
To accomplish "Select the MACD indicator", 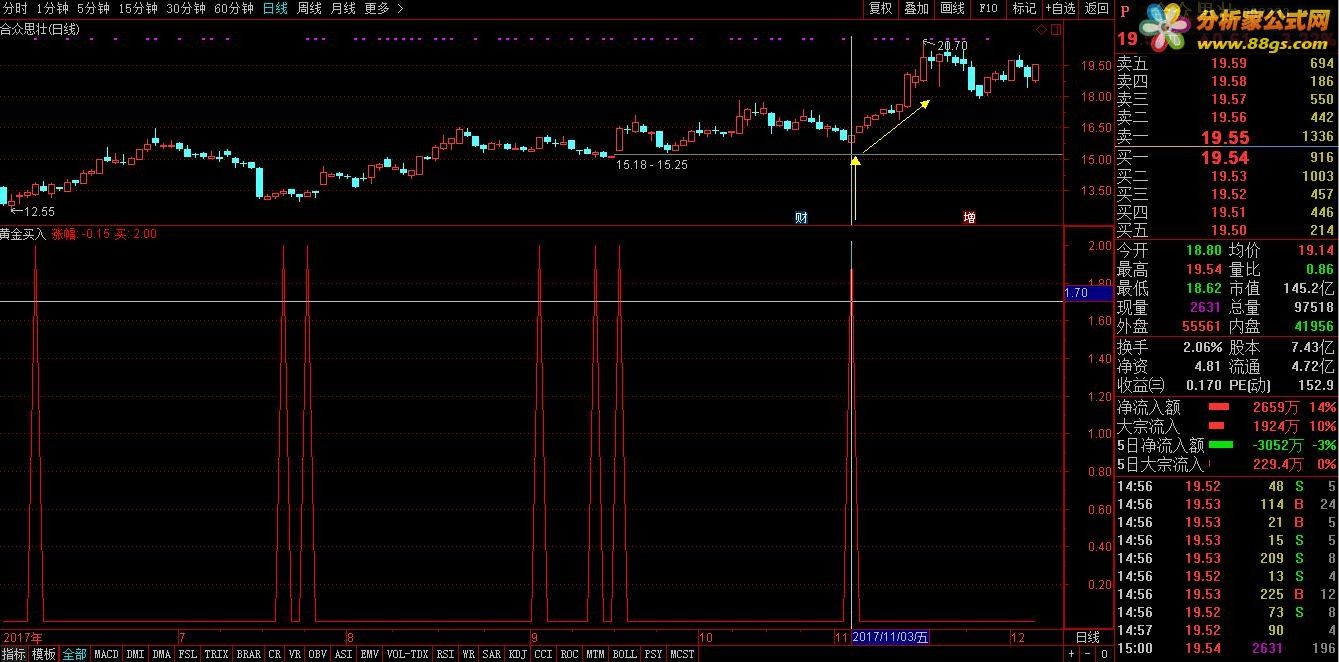I will [106, 654].
